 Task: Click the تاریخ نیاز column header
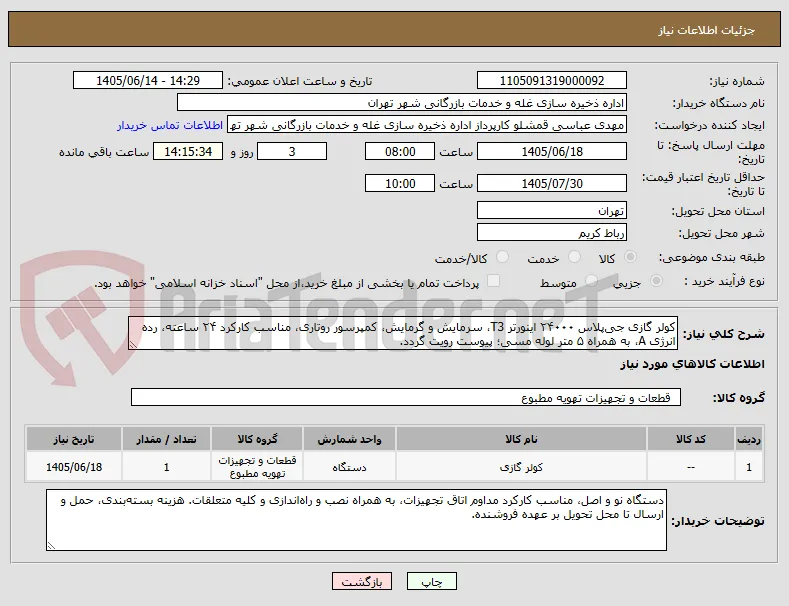74,439
